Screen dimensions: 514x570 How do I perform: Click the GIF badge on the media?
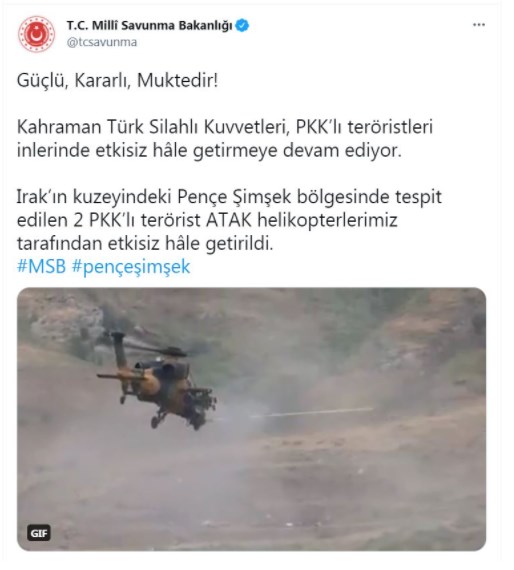[x=39, y=533]
